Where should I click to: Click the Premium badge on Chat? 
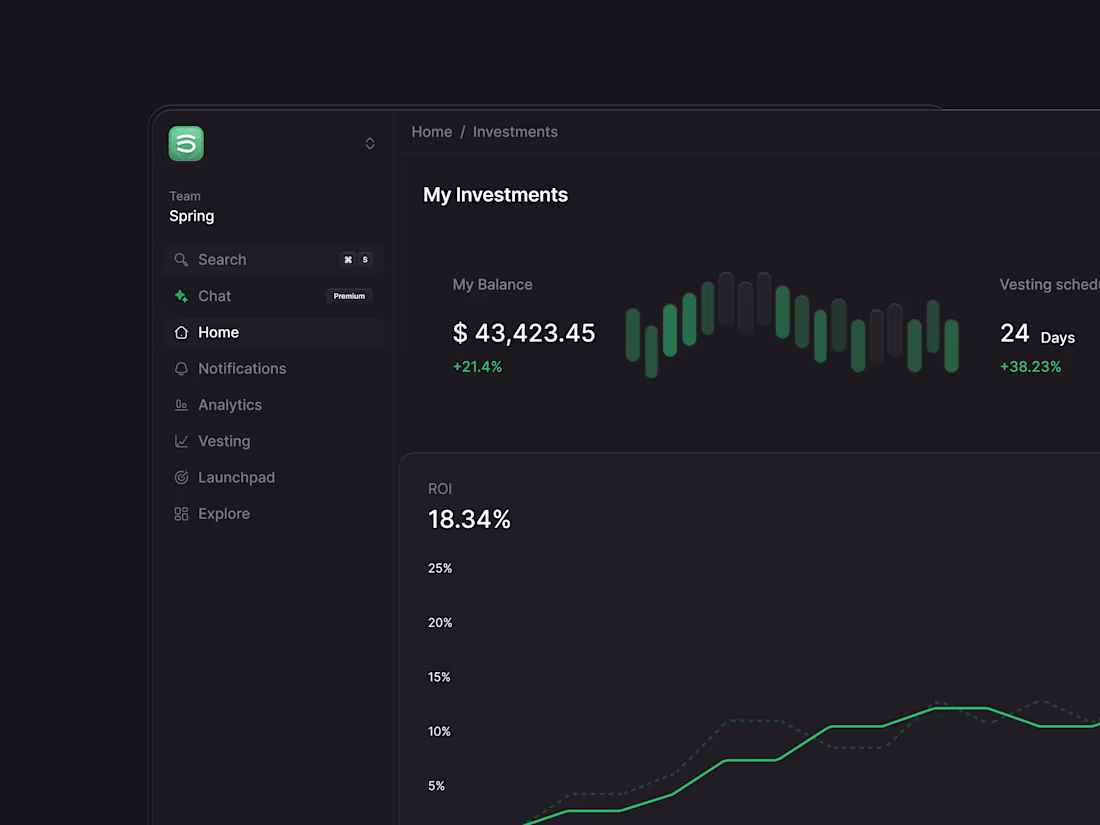tap(349, 296)
